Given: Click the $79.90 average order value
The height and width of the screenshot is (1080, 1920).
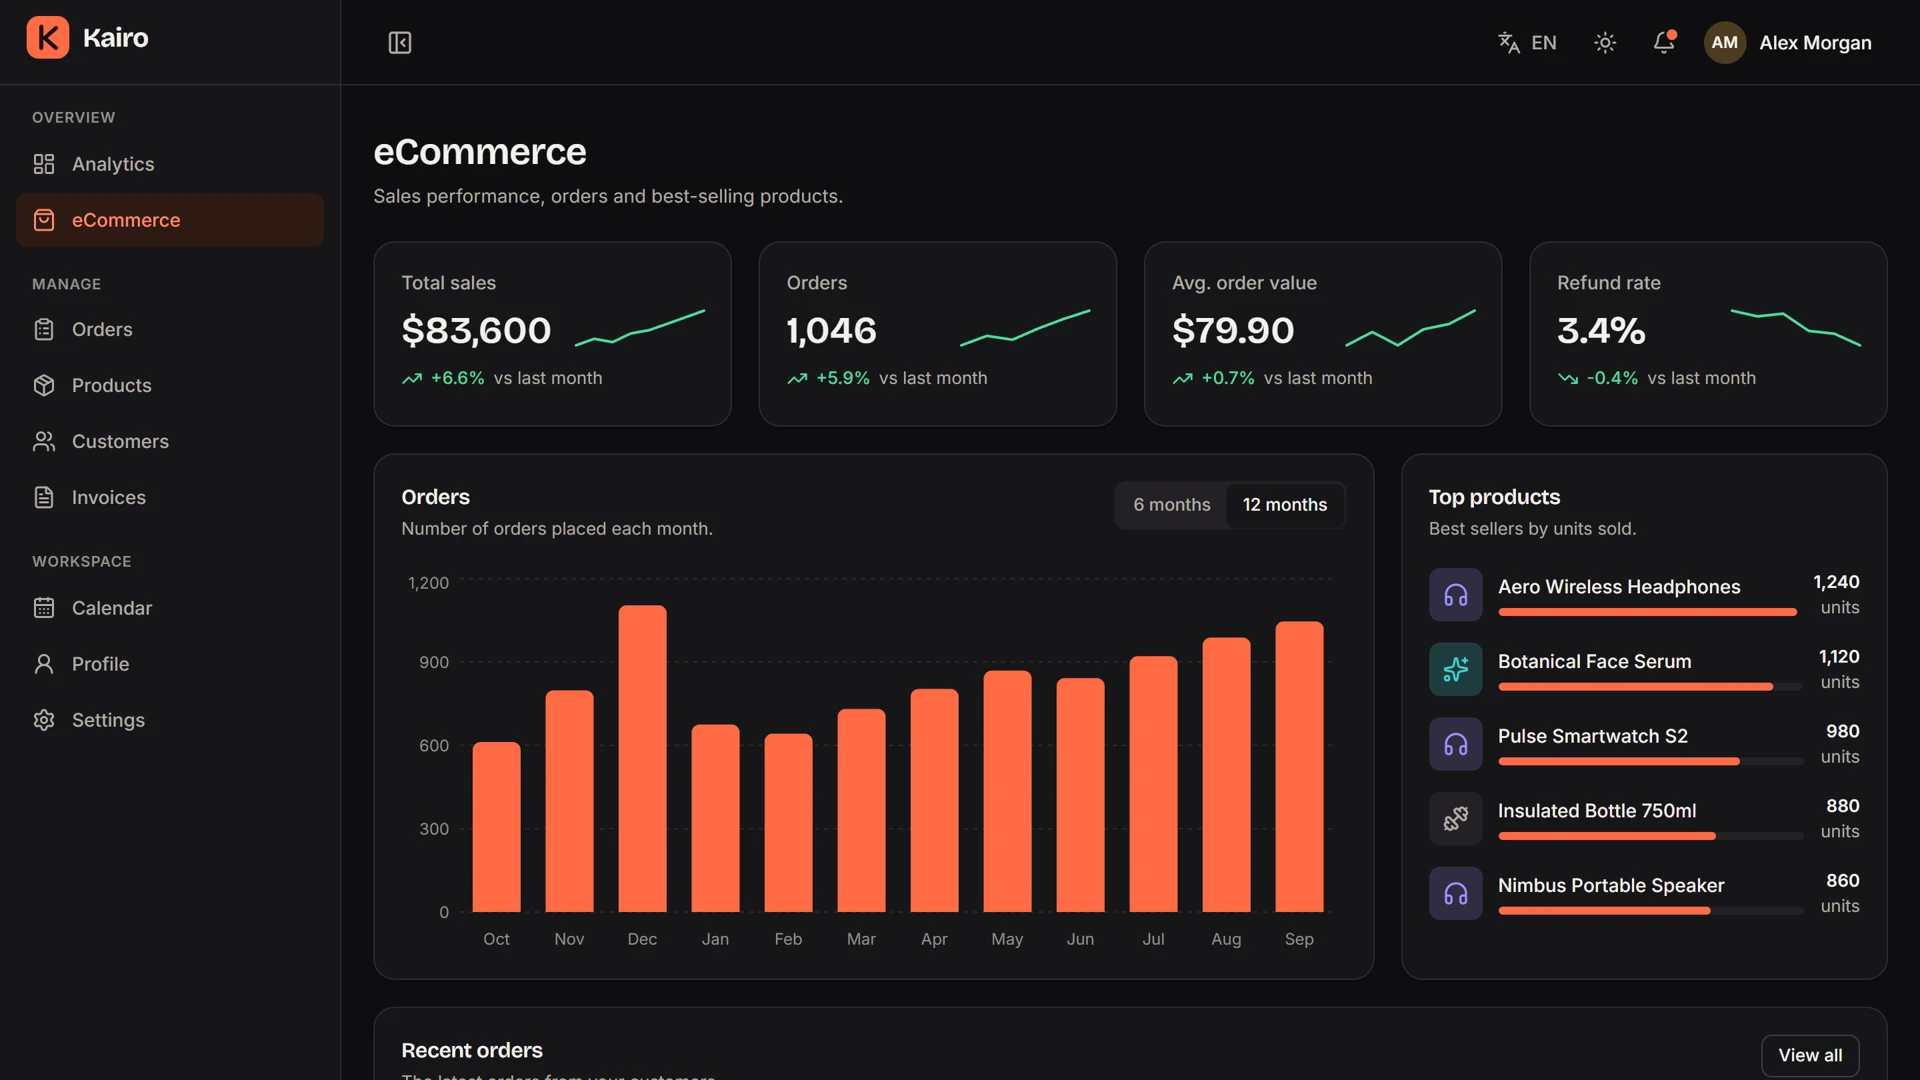Looking at the screenshot, I should click(1233, 331).
